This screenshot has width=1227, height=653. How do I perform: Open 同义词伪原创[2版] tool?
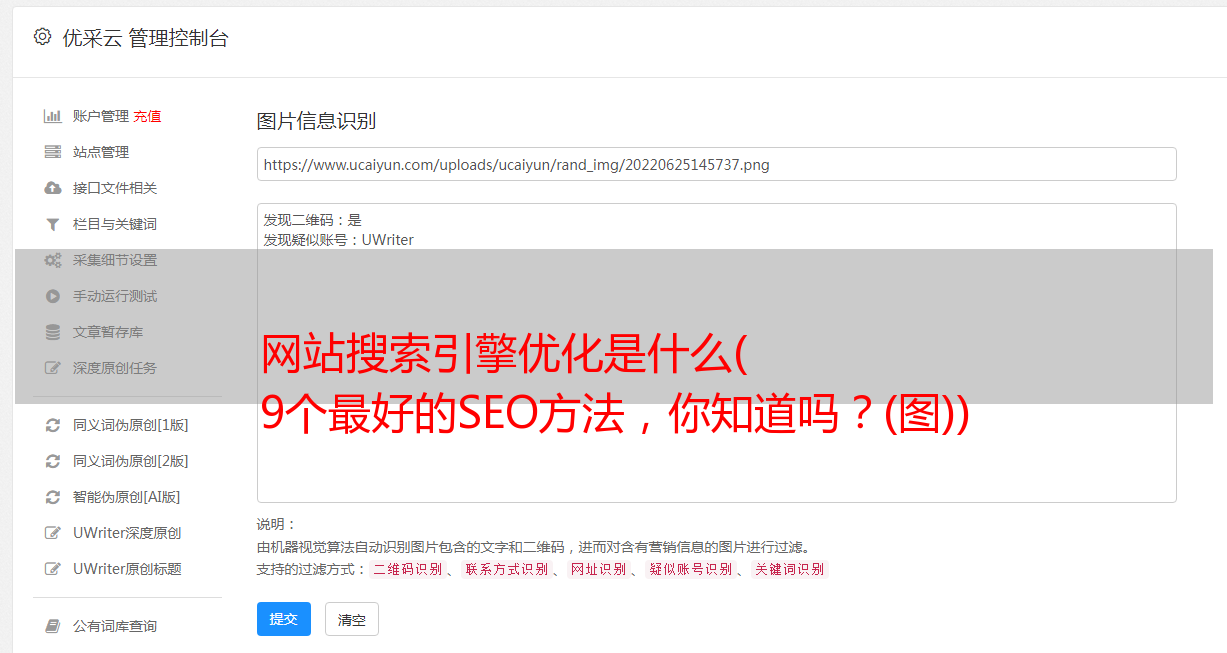pos(130,461)
